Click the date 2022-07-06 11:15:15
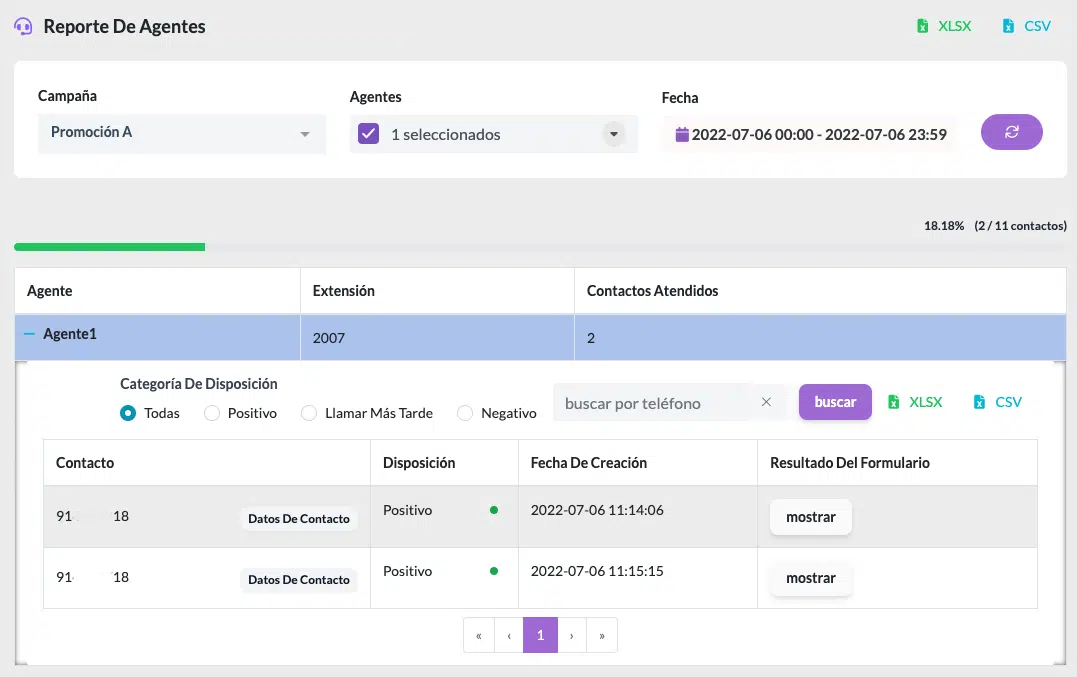Screen dimensions: 1077x677 (x=597, y=571)
